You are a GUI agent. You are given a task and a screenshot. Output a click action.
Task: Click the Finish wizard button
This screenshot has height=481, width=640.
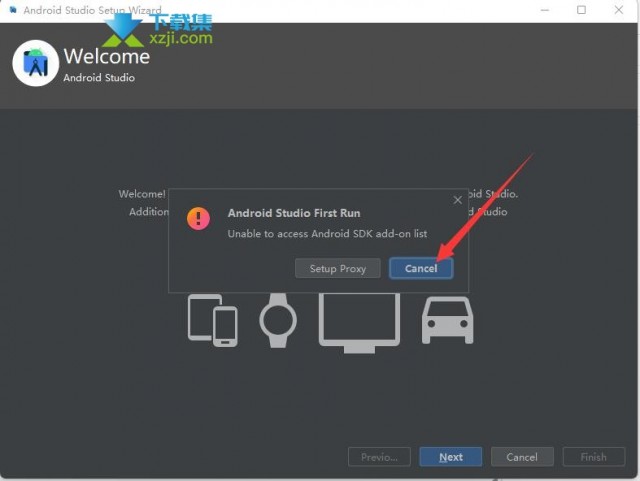[593, 457]
